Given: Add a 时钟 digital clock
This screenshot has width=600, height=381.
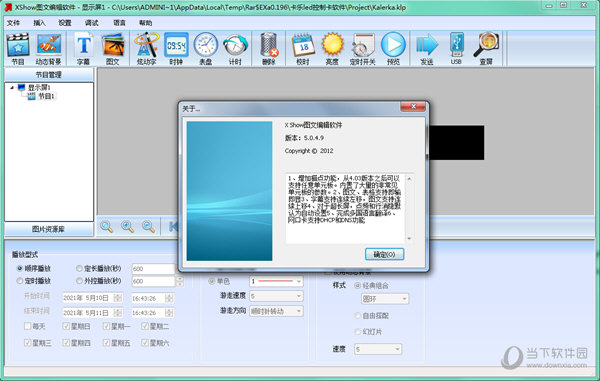Looking at the screenshot, I should click(176, 49).
